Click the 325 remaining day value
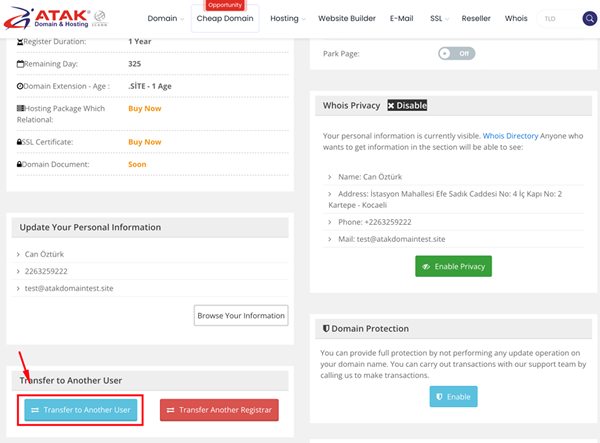This screenshot has height=443, width=600. click(x=134, y=64)
